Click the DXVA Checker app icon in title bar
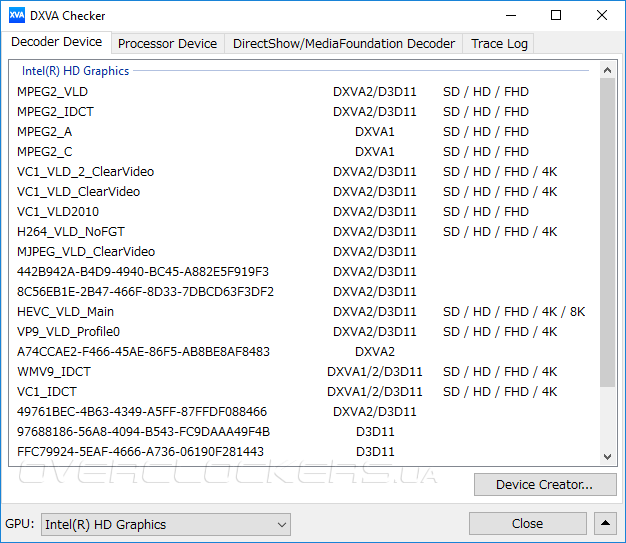The width and height of the screenshot is (626, 543). coord(16,16)
